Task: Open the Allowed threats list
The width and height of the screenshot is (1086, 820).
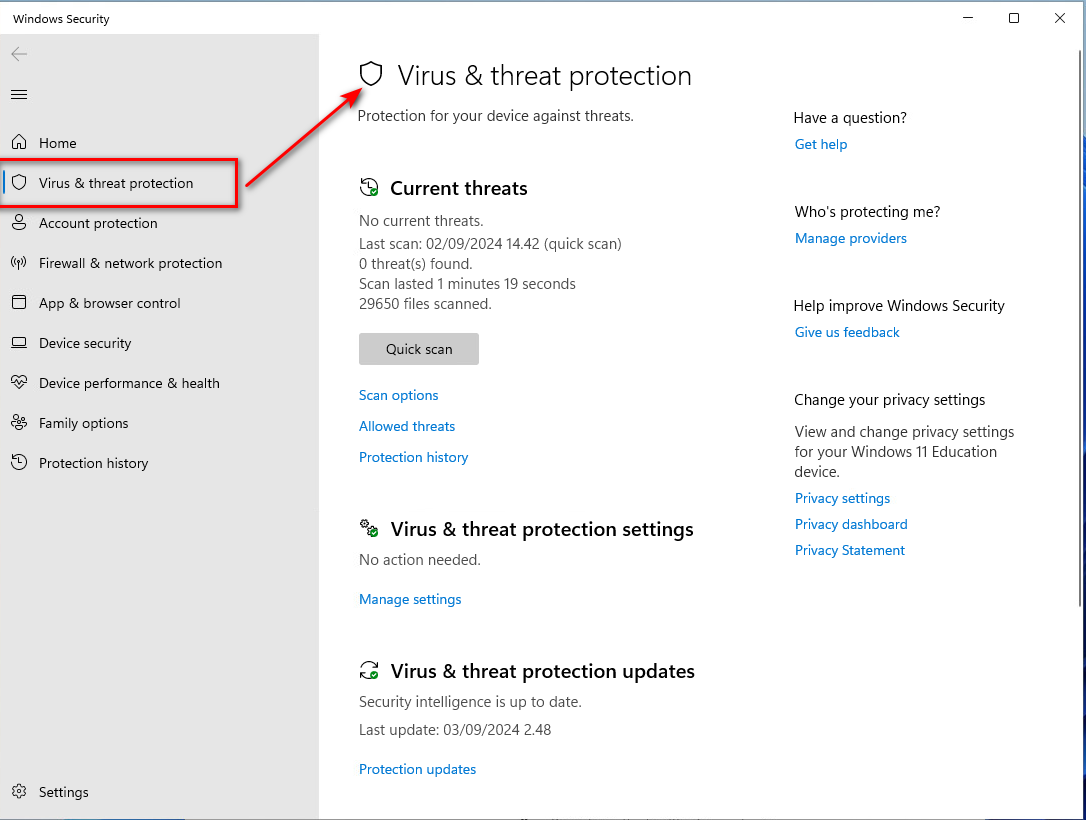Action: click(x=406, y=426)
